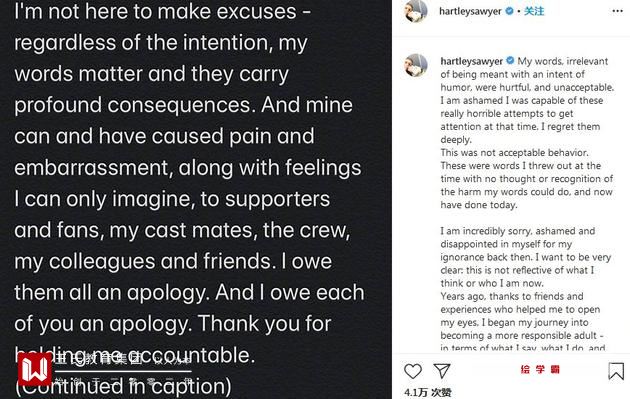This screenshot has height=399, width=630.
Task: Click the caption paragraph starting 'I am incredibly sorry'
Action: pyautogui.click(x=526, y=257)
